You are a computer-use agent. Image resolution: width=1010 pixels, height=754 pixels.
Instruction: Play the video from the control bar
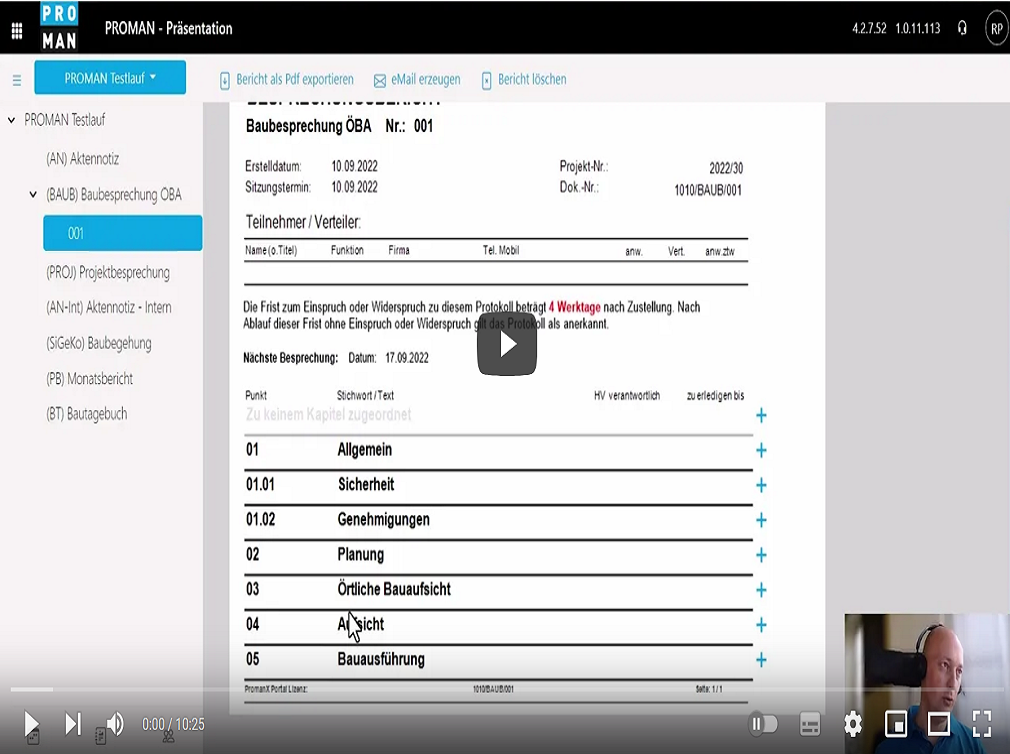point(31,724)
